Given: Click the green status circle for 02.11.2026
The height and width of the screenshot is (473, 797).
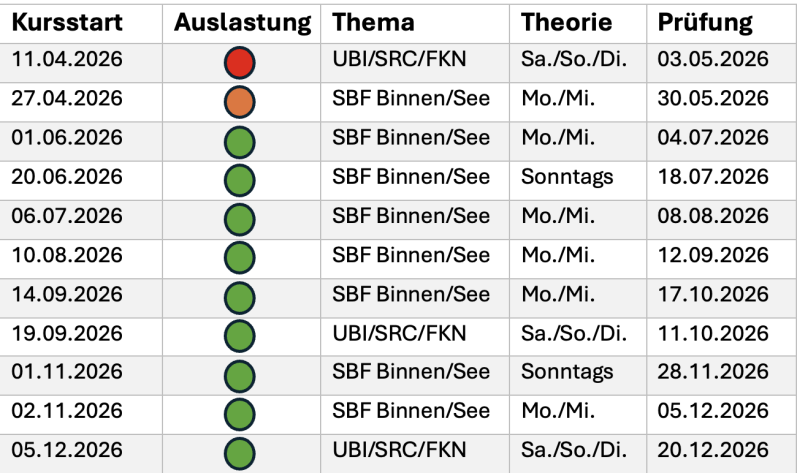Looking at the screenshot, I should (240, 413).
